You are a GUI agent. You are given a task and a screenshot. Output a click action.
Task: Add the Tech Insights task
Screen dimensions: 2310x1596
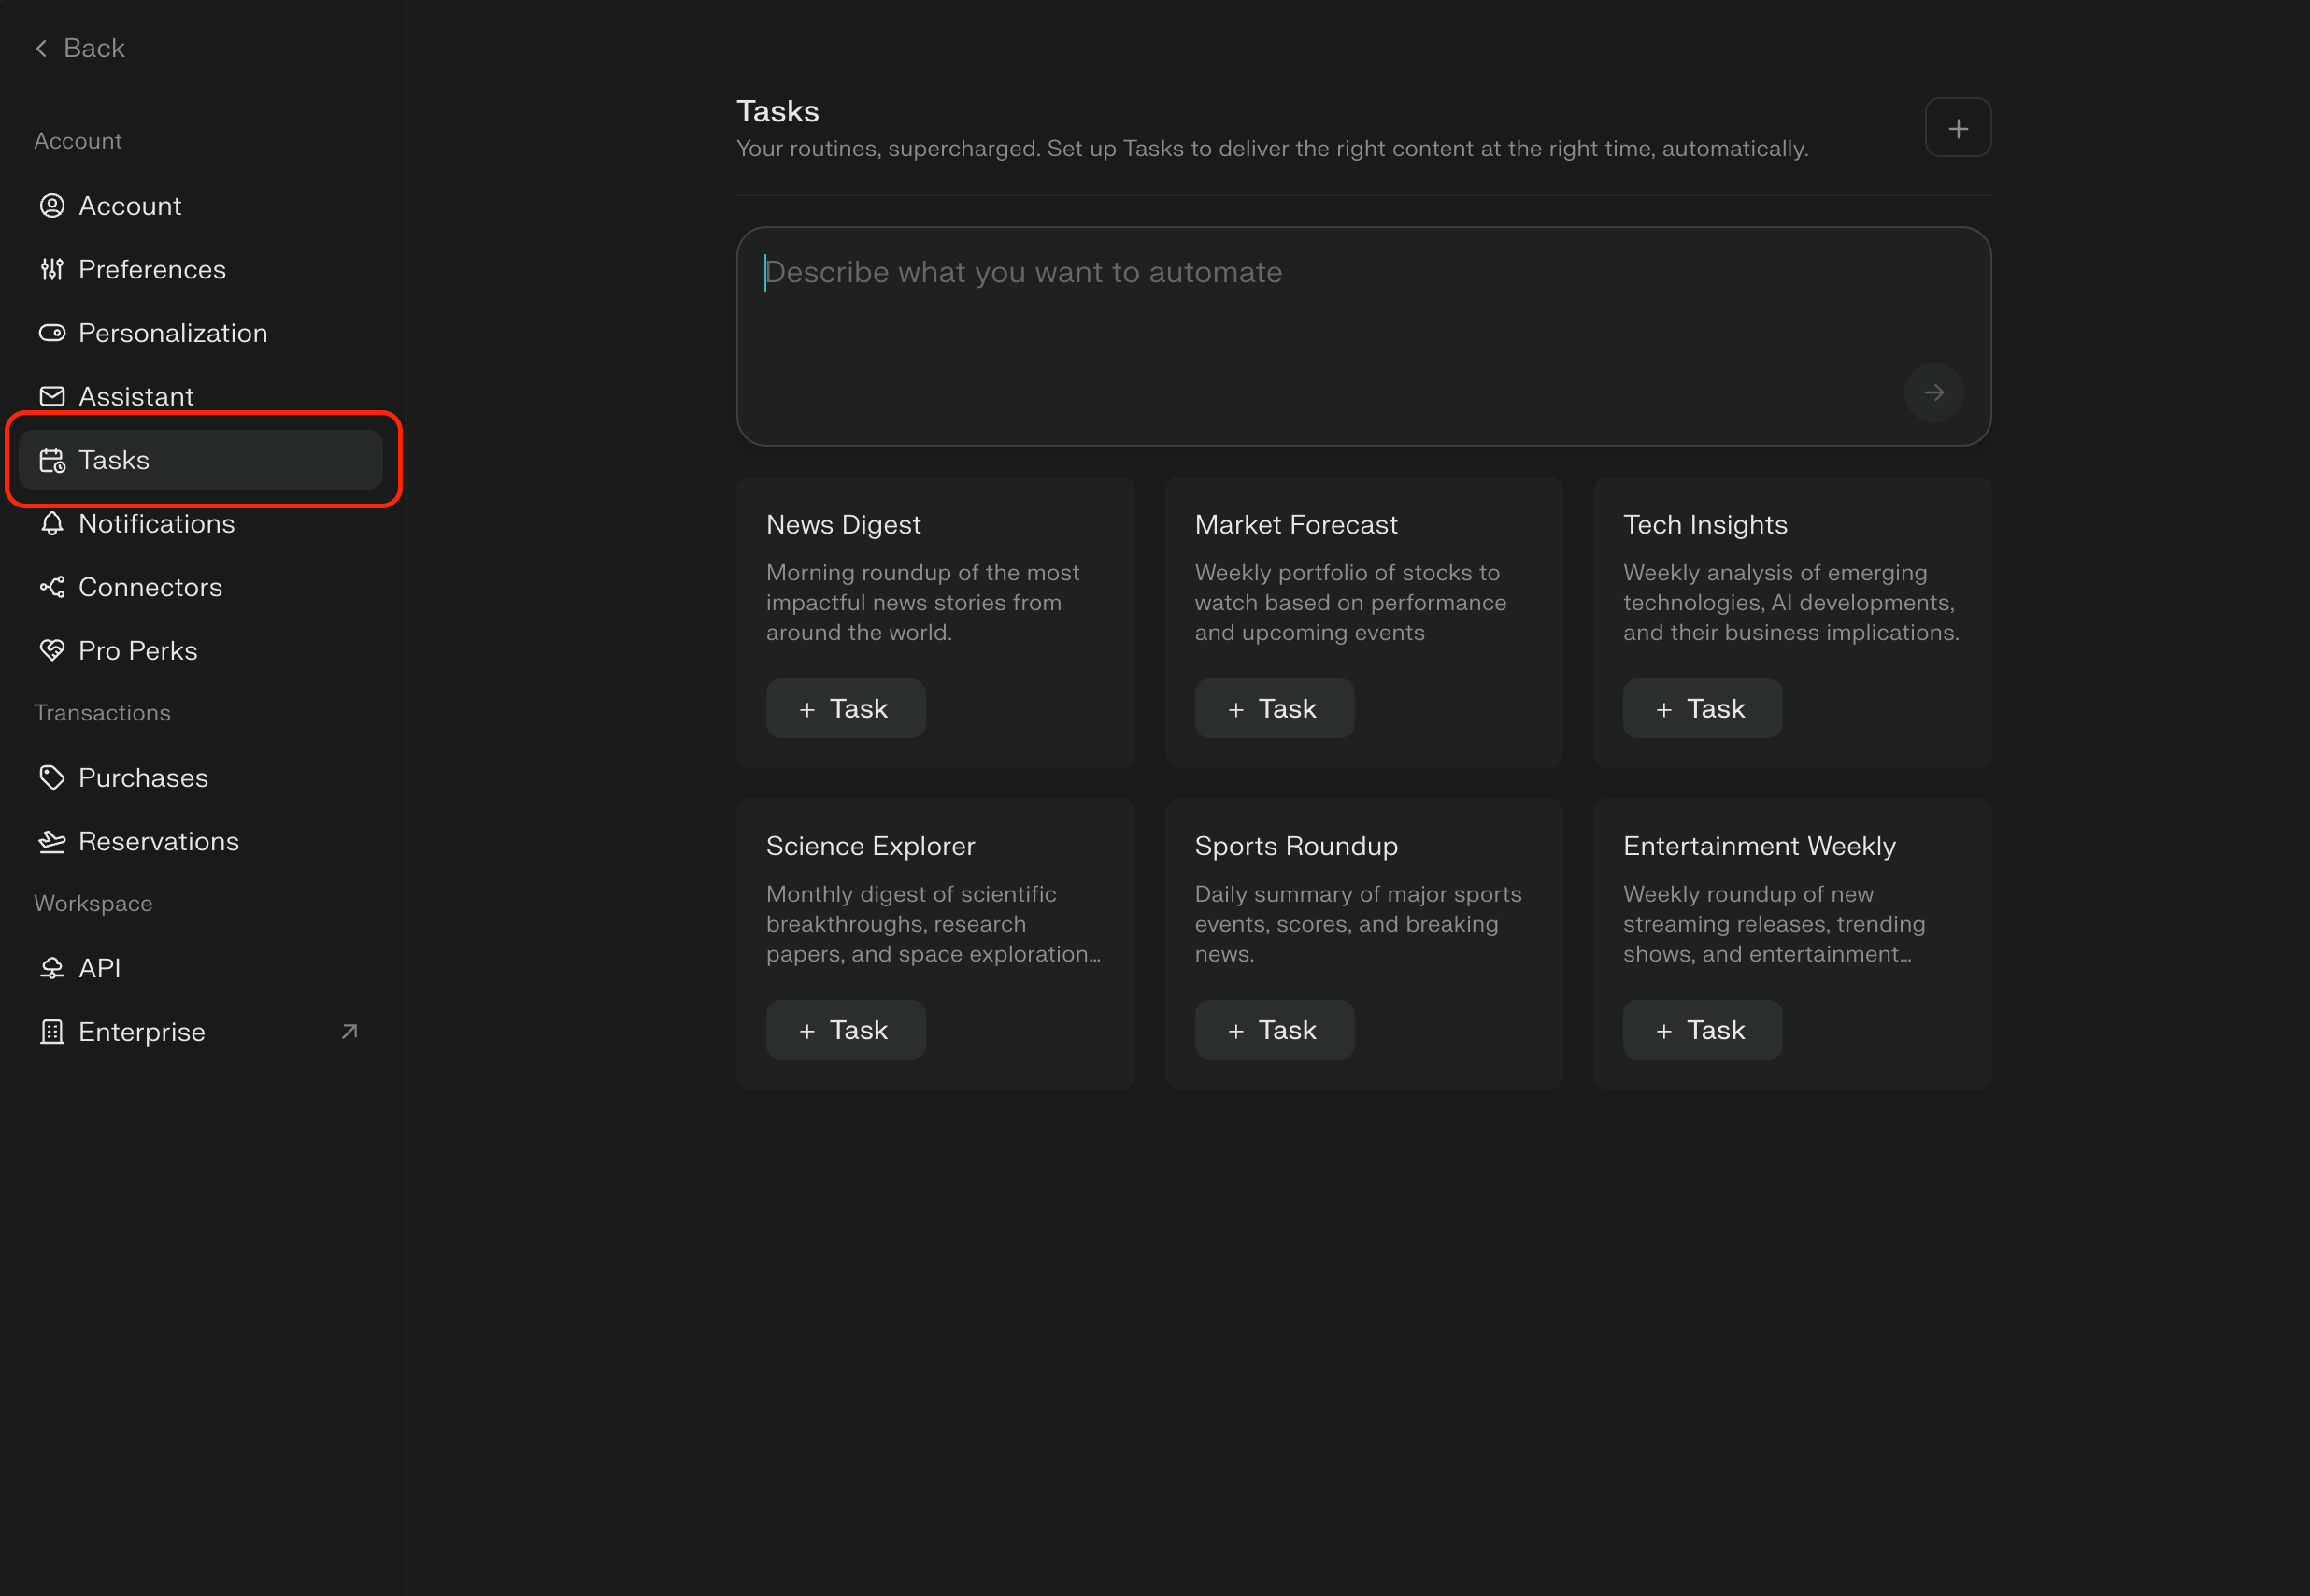[1701, 708]
